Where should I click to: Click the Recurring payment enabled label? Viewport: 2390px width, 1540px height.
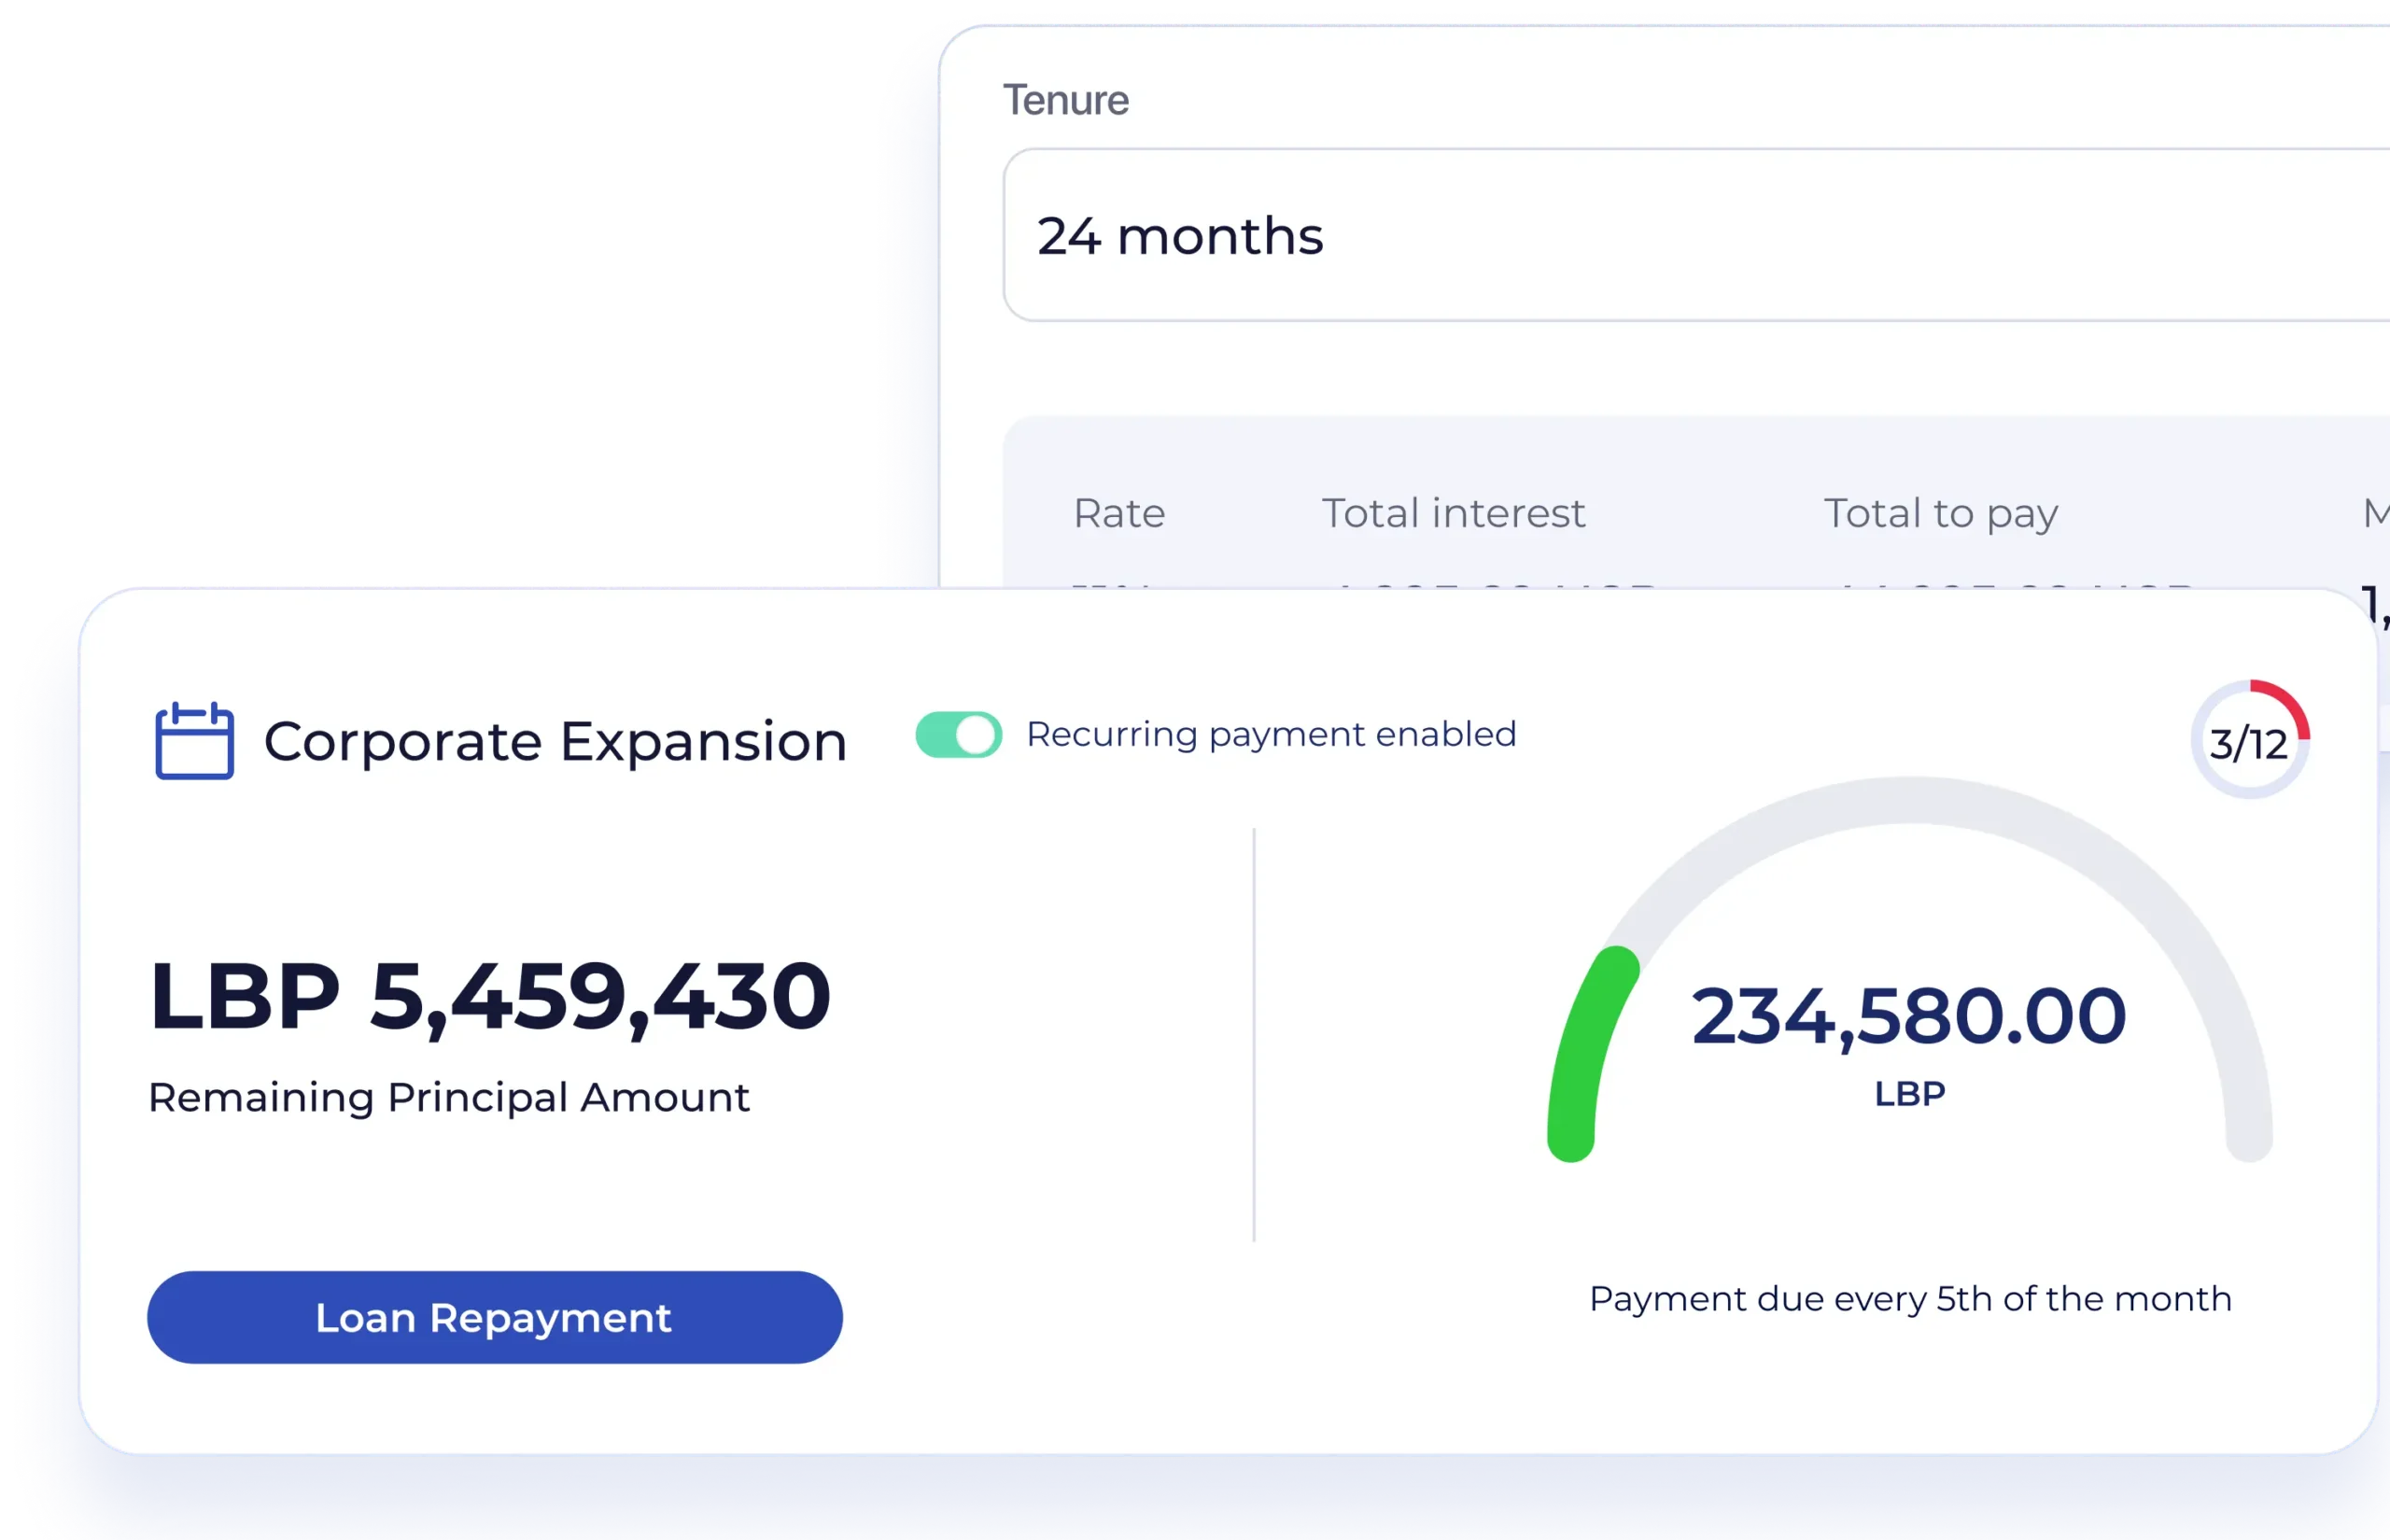pyautogui.click(x=1271, y=735)
